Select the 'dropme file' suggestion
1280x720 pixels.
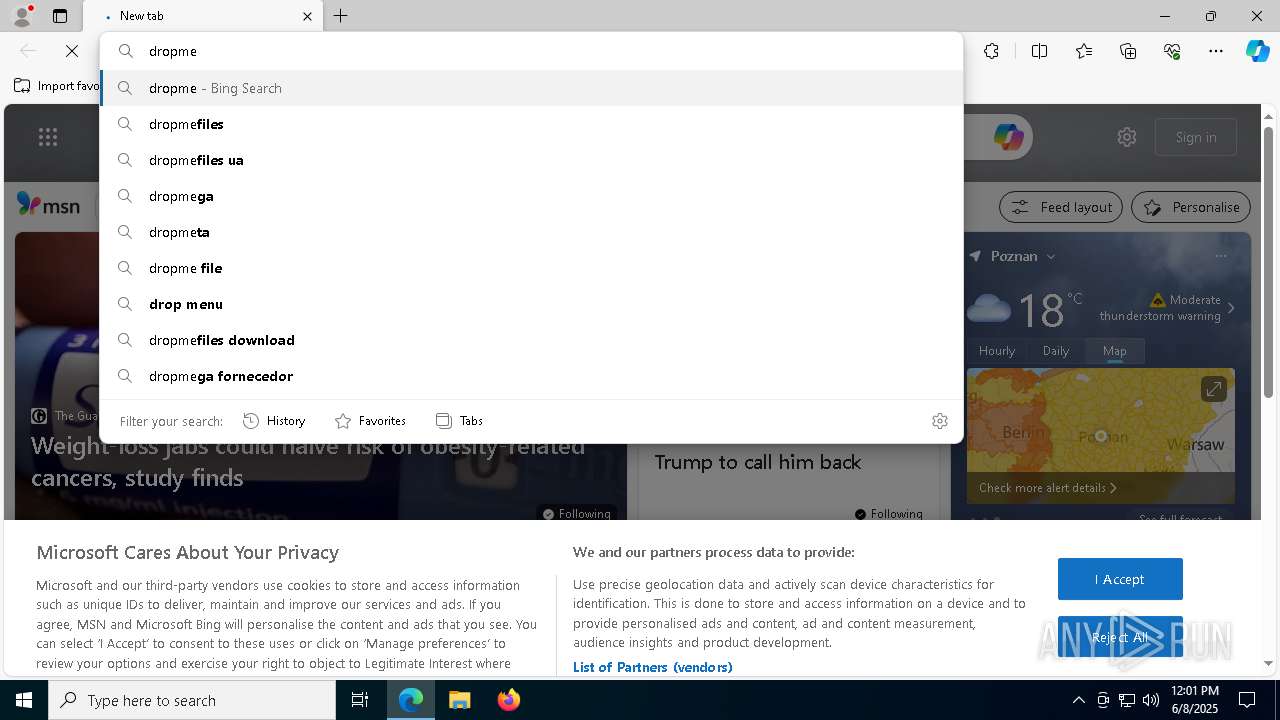tap(531, 268)
